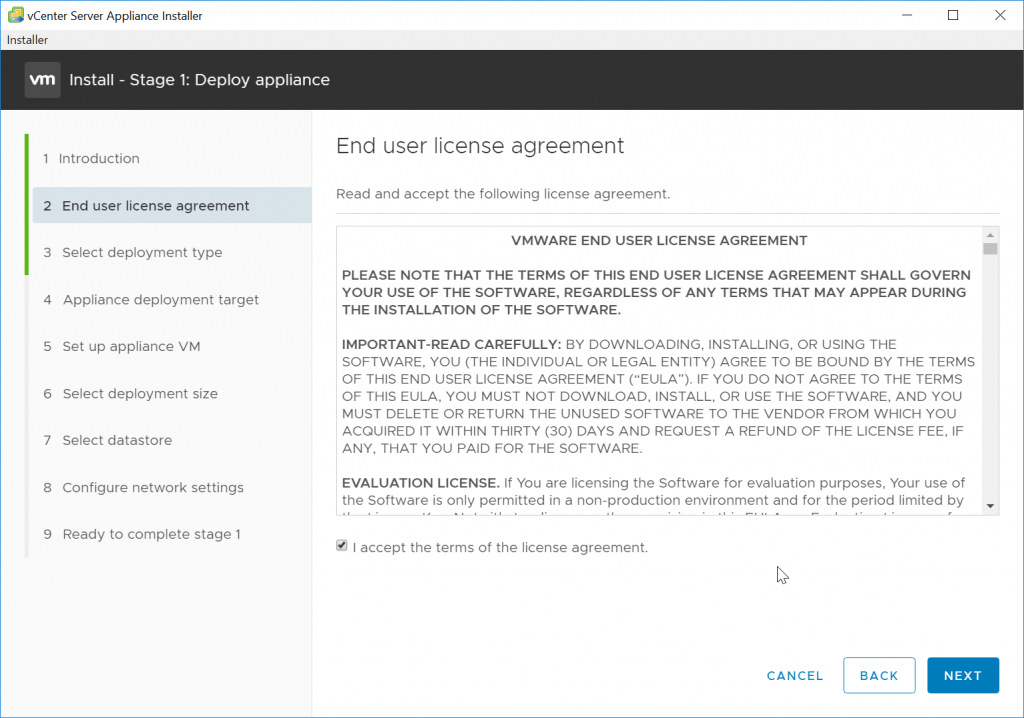This screenshot has height=718, width=1024.
Task: Click the license scrollbar up arrow
Action: [991, 235]
